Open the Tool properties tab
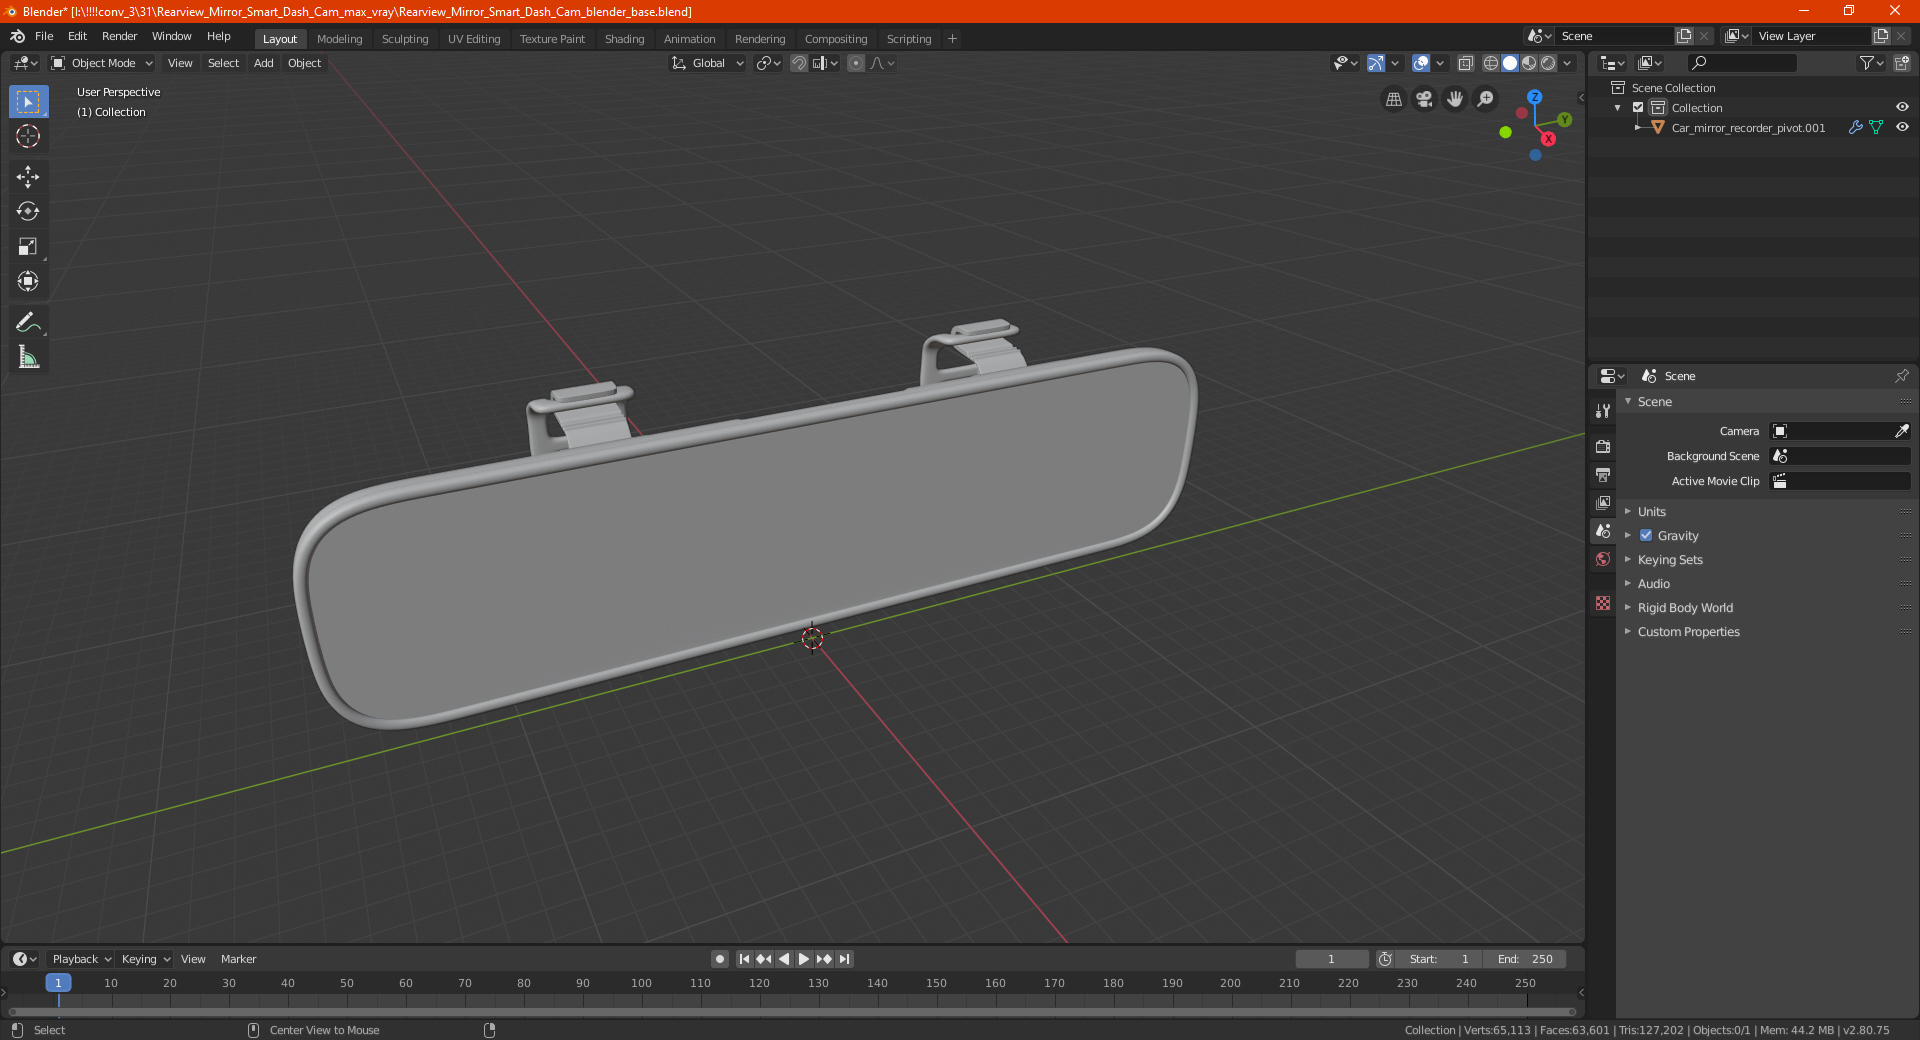Viewport: 1920px width, 1040px height. 1603,411
